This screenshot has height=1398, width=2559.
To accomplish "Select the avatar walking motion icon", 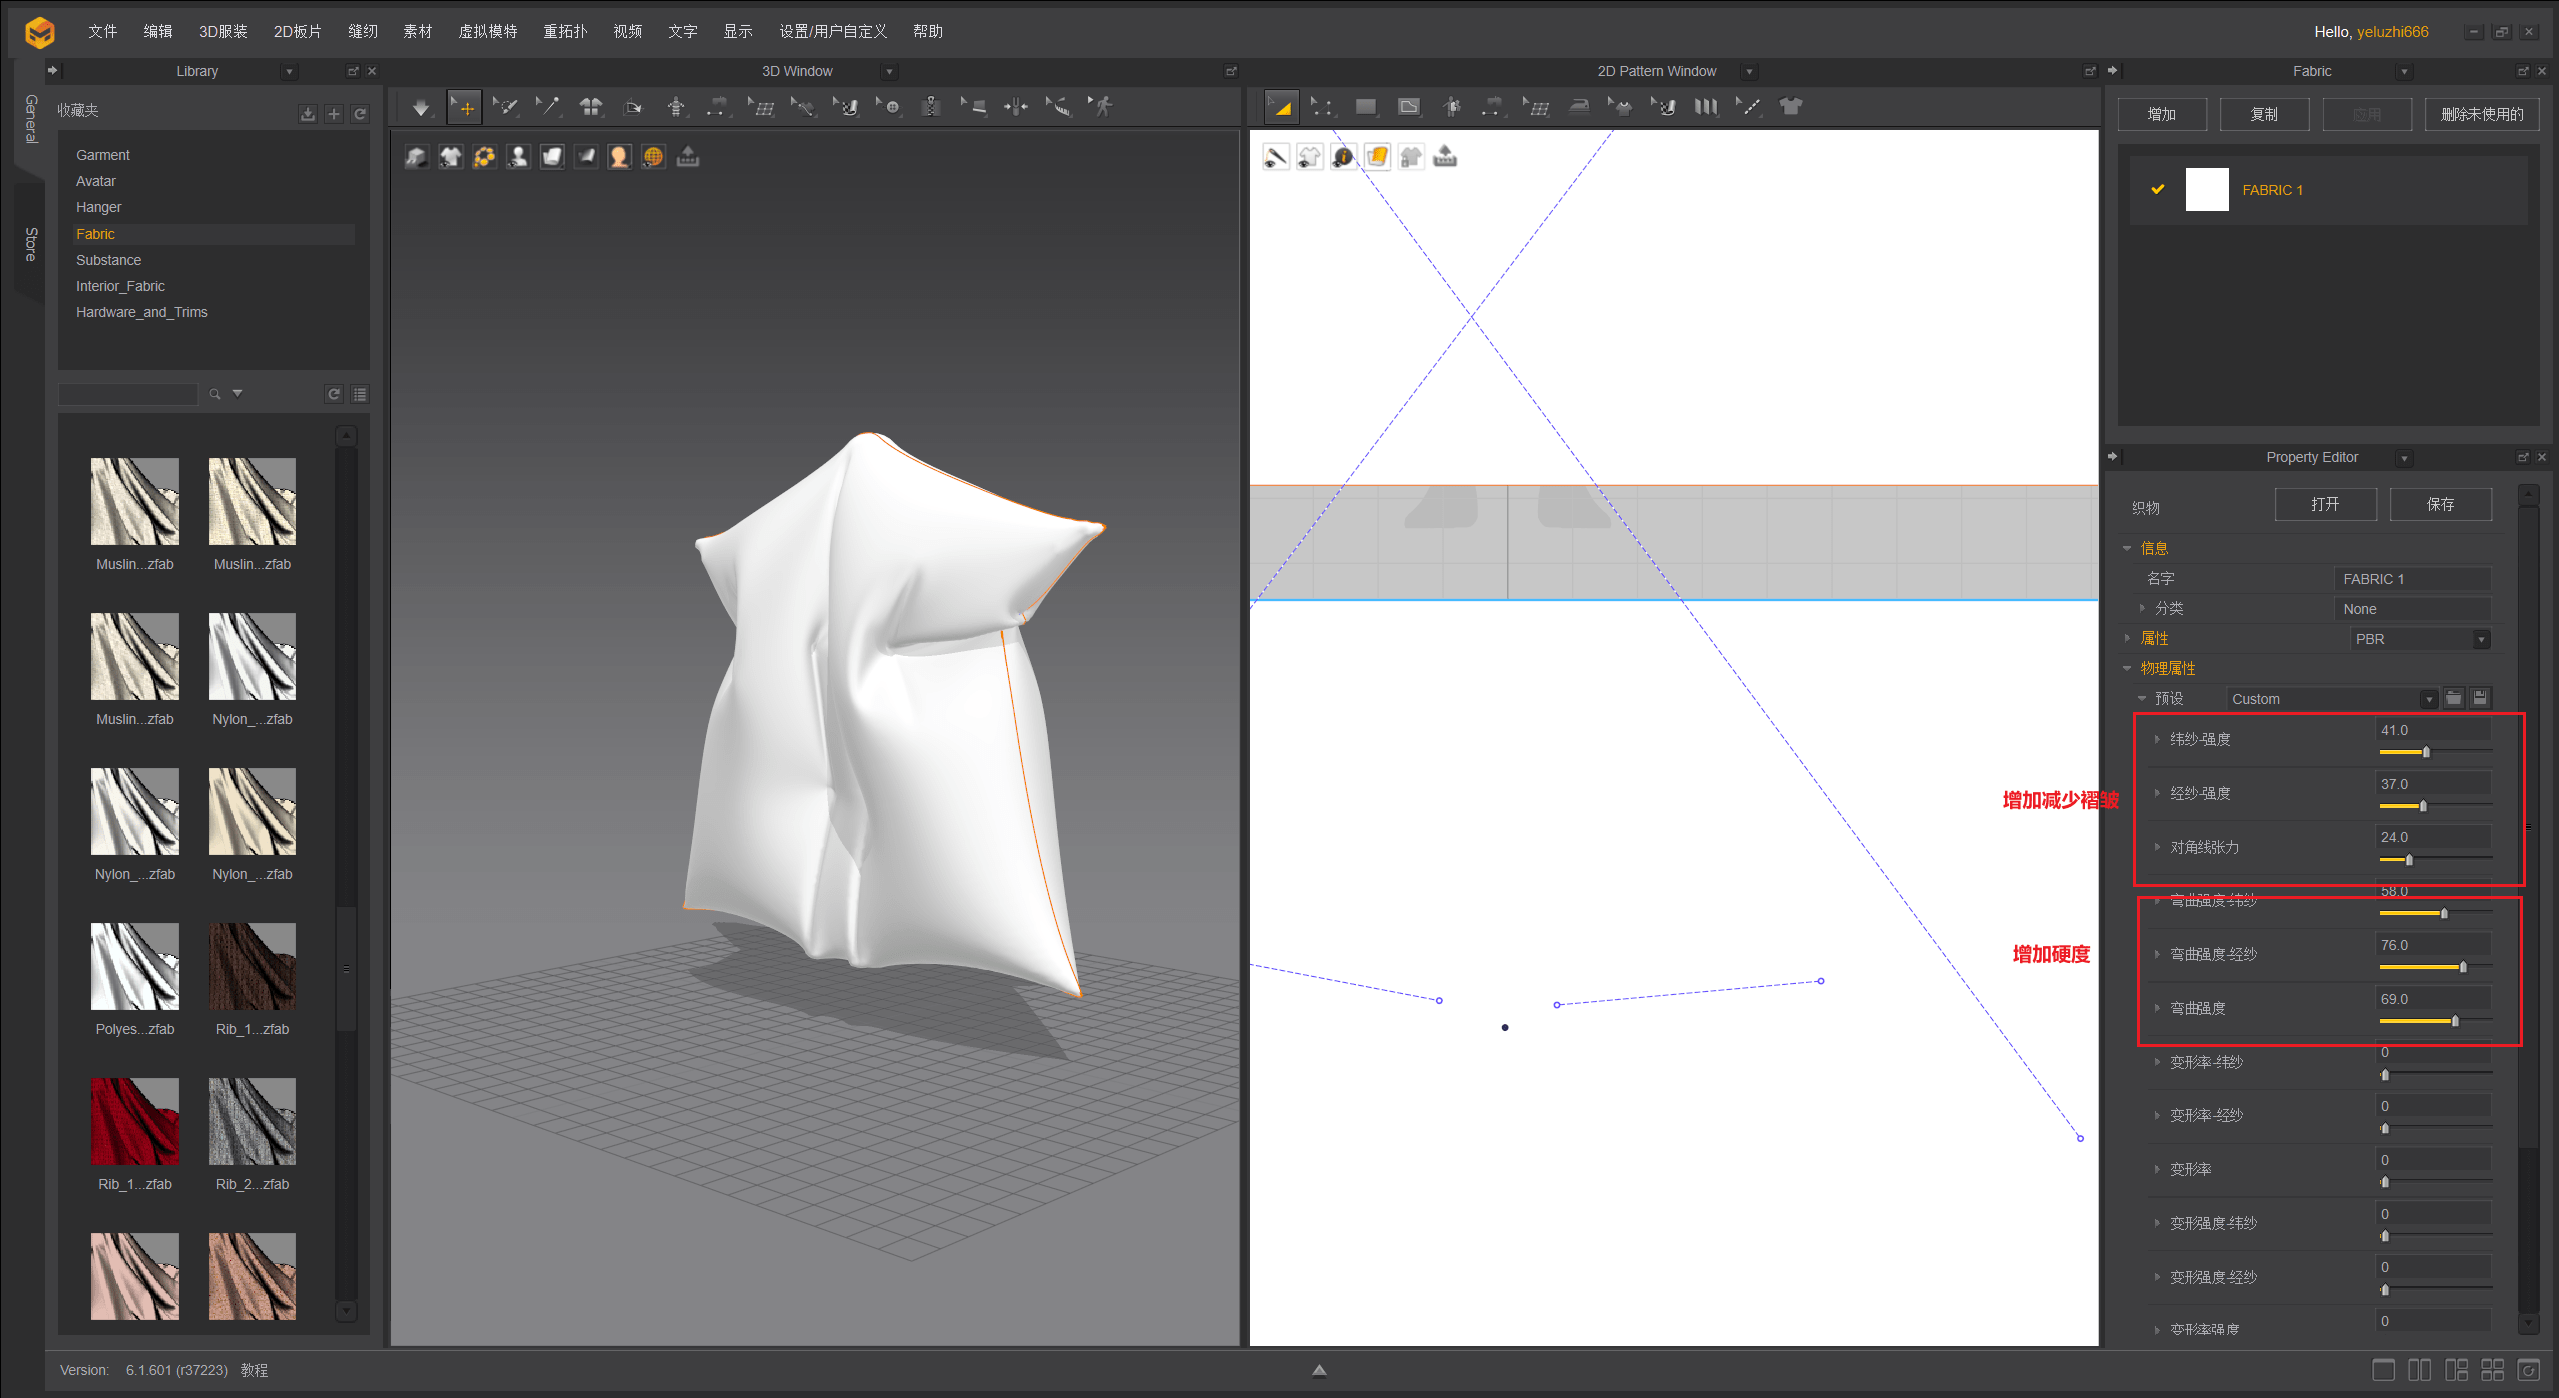I will (1101, 107).
